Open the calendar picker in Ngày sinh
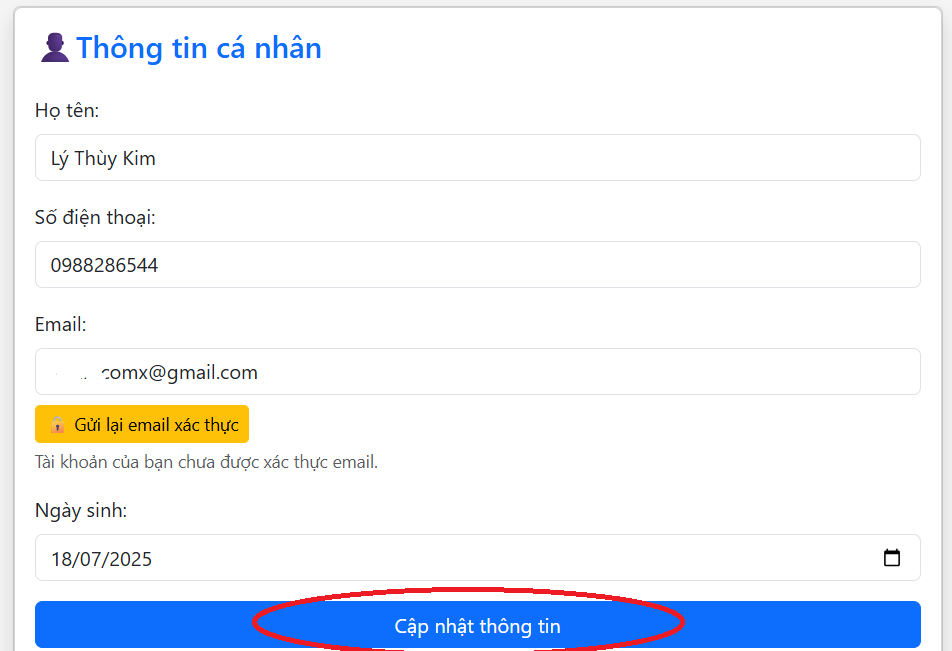The height and width of the screenshot is (651, 952). click(x=892, y=558)
